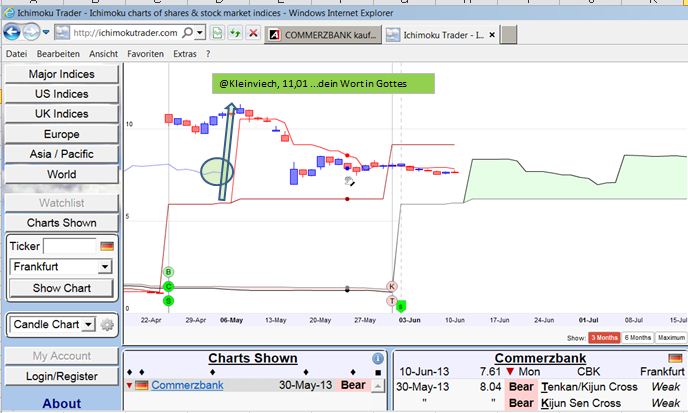Image resolution: width=688 pixels, height=413 pixels.
Task: Click the pink T signal marker
Action: pos(392,301)
